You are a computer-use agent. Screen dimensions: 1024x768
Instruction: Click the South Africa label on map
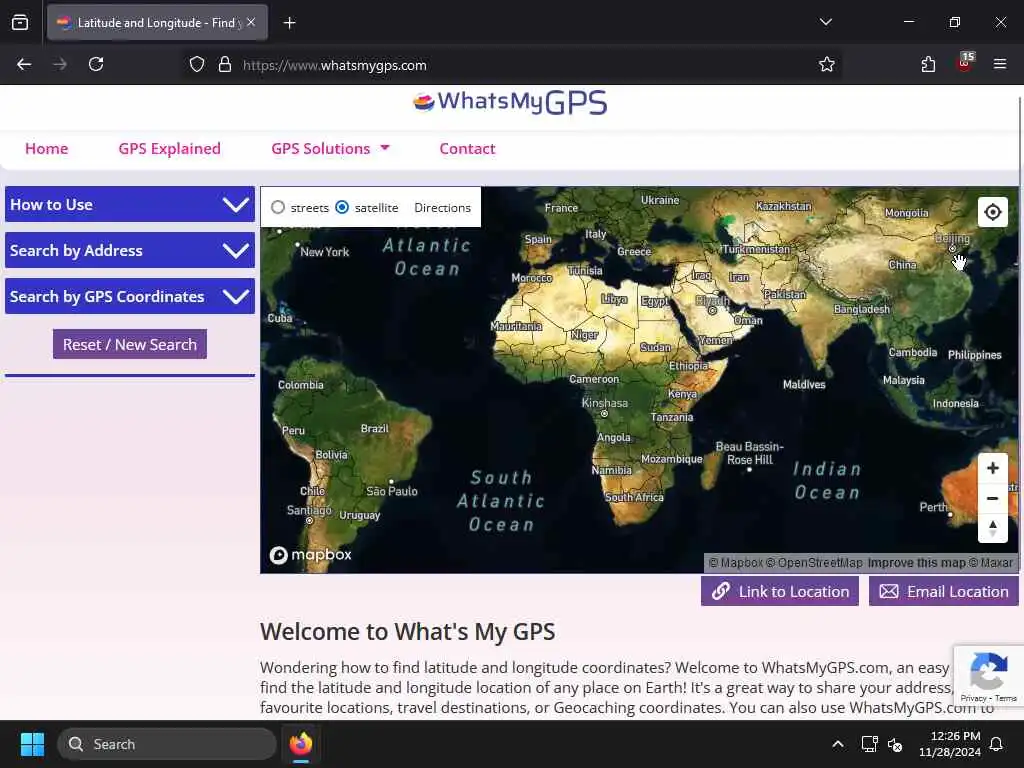[634, 497]
